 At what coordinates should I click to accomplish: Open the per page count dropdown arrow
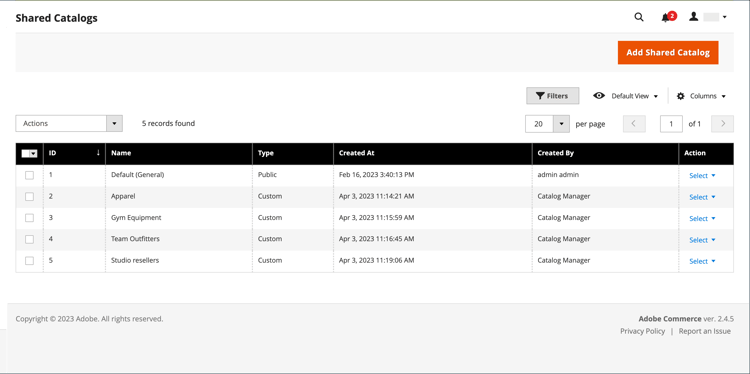click(562, 124)
